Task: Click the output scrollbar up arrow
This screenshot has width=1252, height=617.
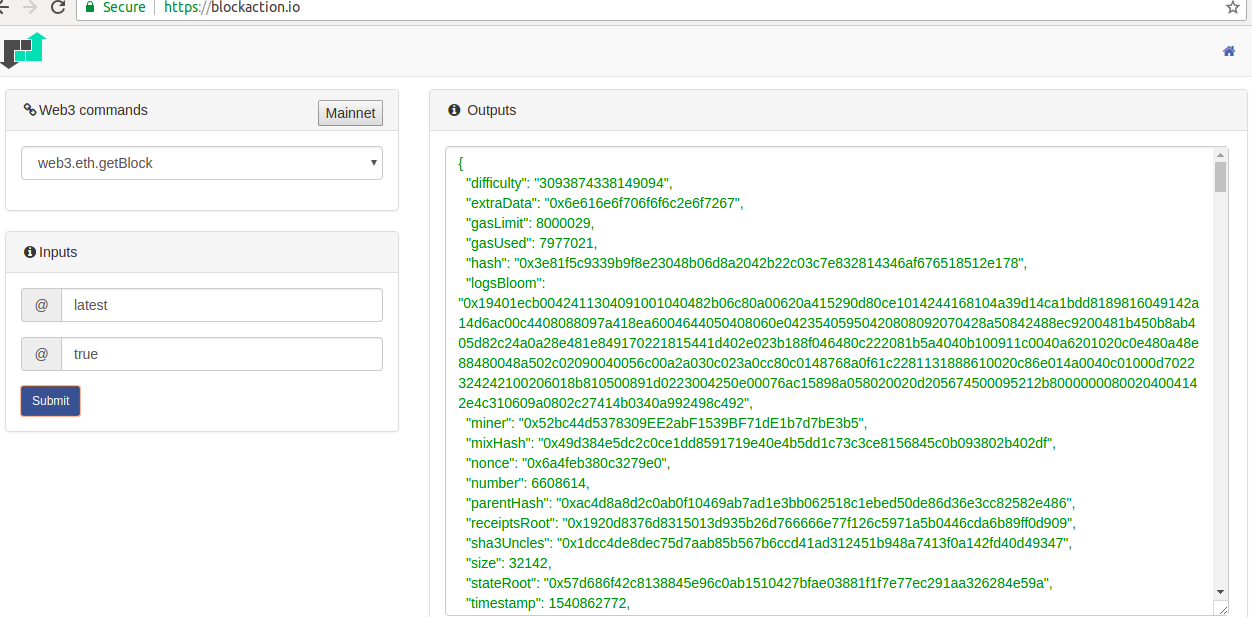Action: click(x=1220, y=155)
